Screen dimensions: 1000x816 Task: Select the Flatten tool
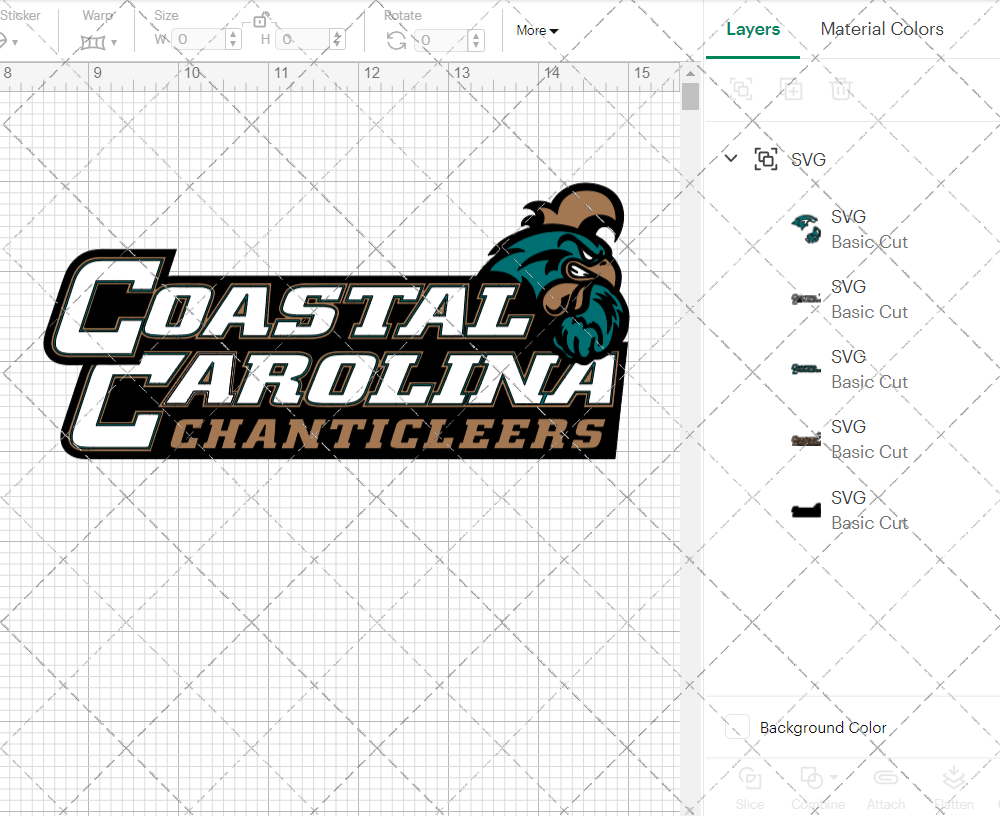coord(954,788)
